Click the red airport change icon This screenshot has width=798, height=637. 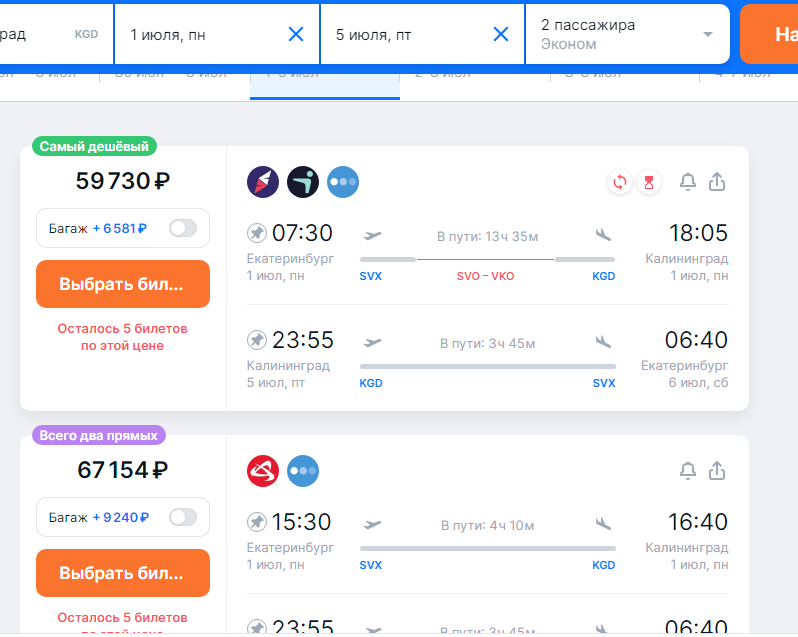coord(620,182)
